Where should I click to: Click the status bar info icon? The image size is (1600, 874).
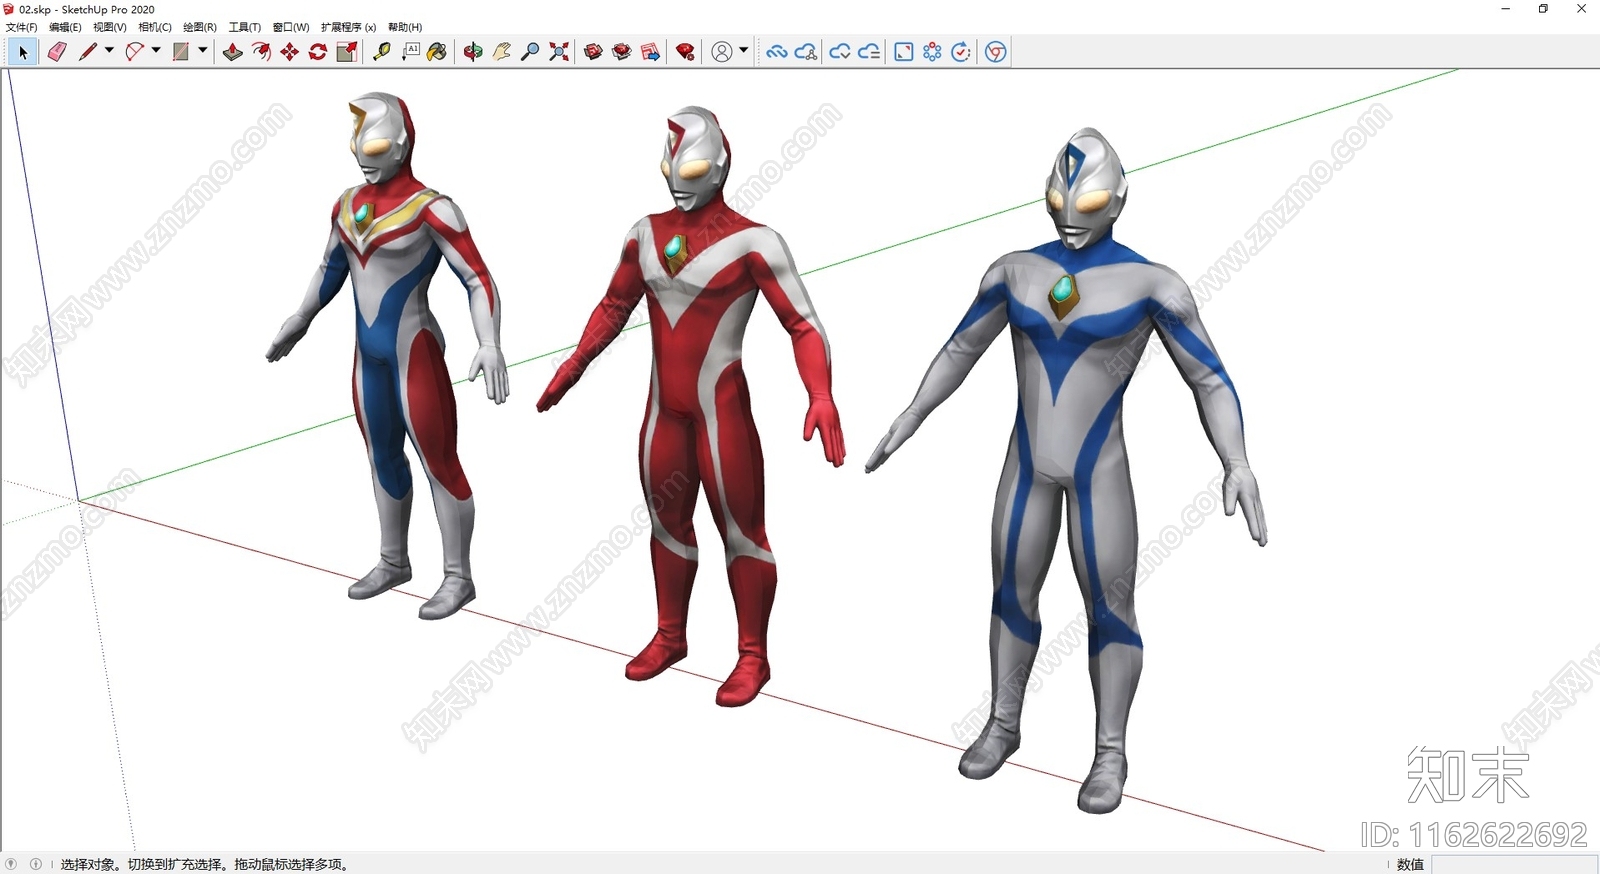coord(36,864)
